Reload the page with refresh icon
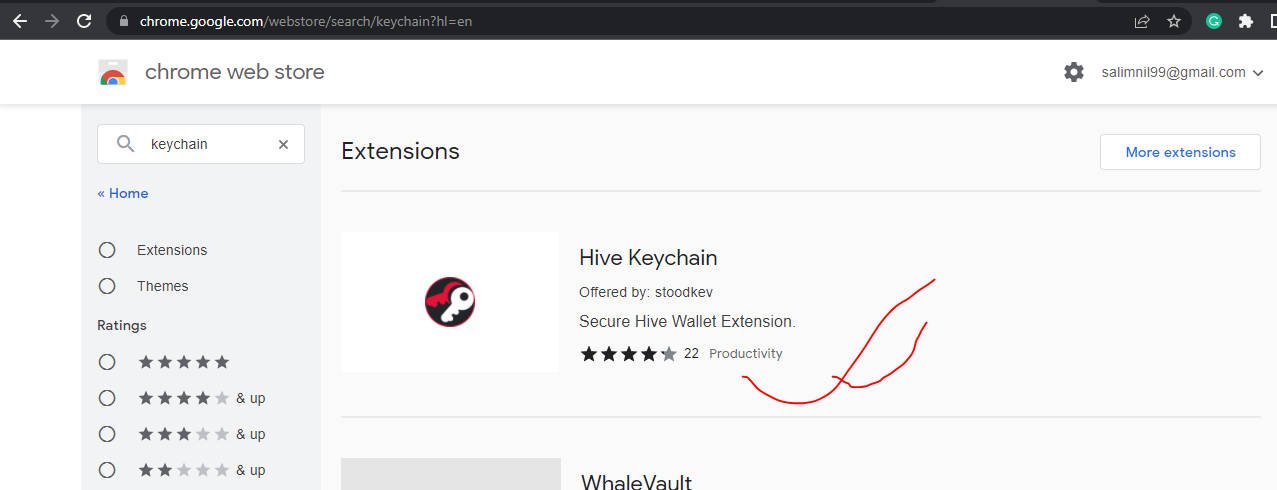The width and height of the screenshot is (1277, 490). [85, 20]
